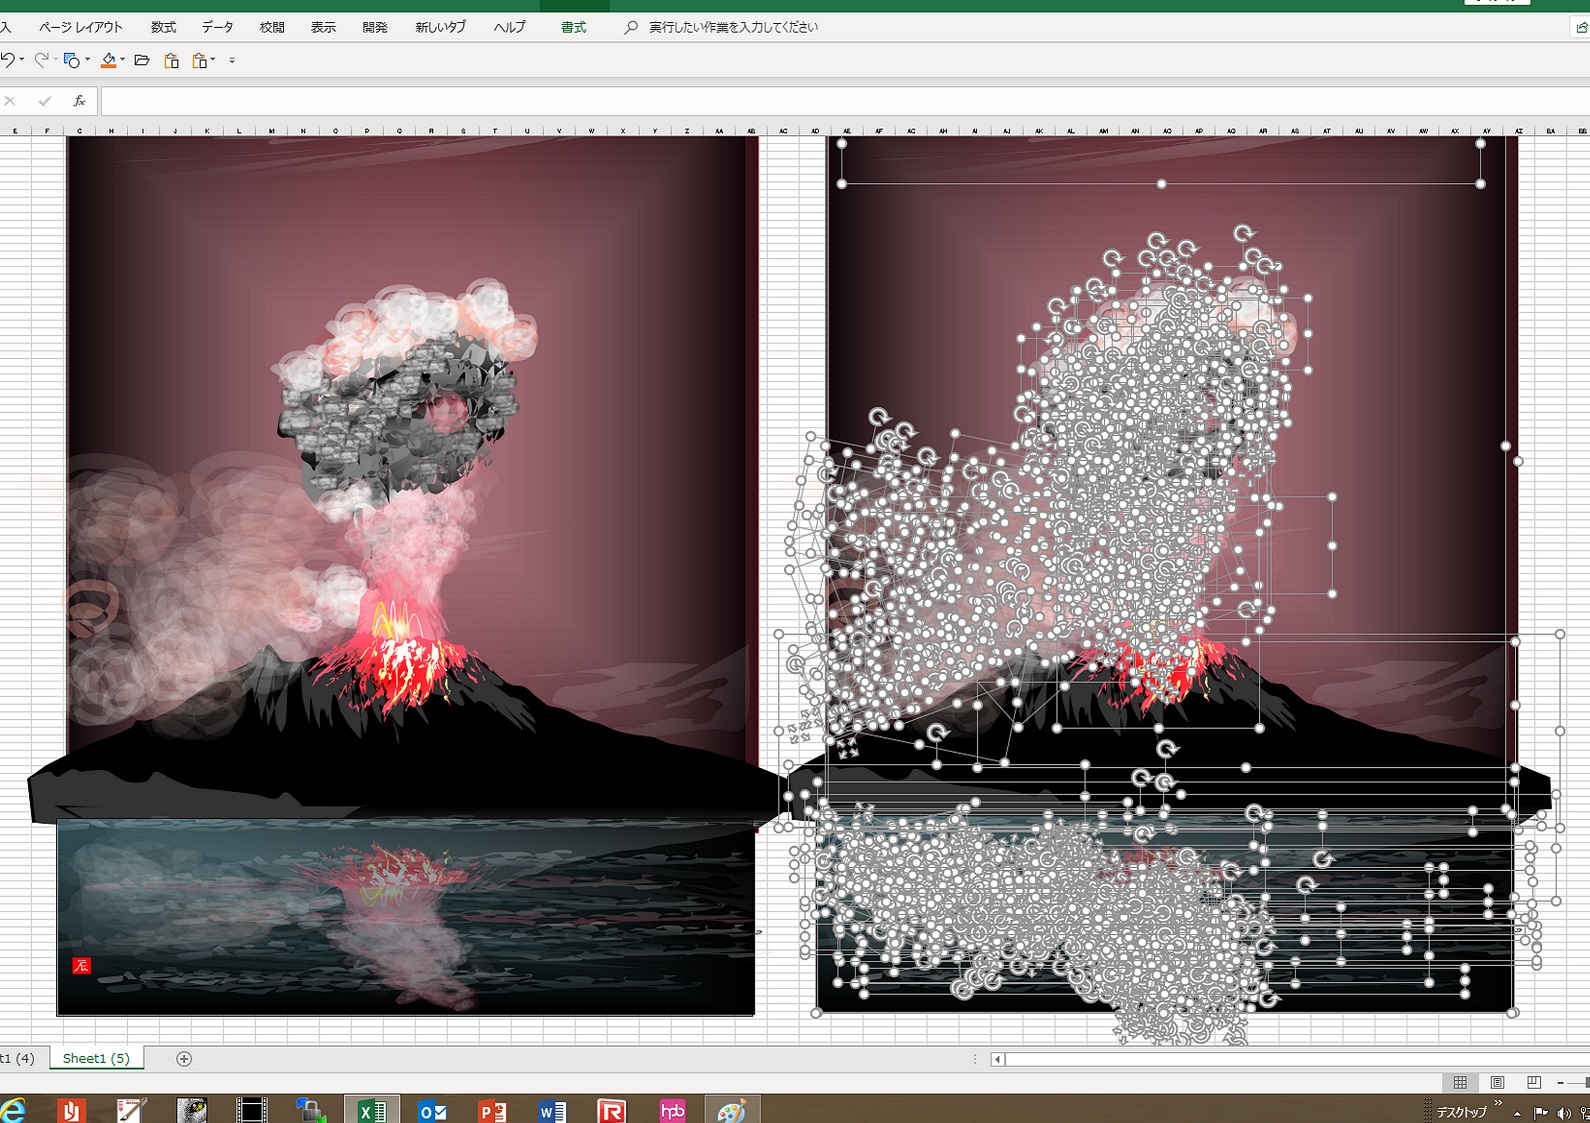Expand the fill color dropdown arrow
Viewport: 1590px width, 1123px height.
[x=122, y=60]
